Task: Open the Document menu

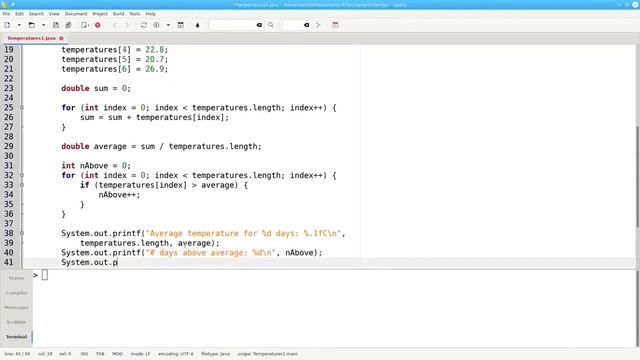Action: click(x=76, y=13)
